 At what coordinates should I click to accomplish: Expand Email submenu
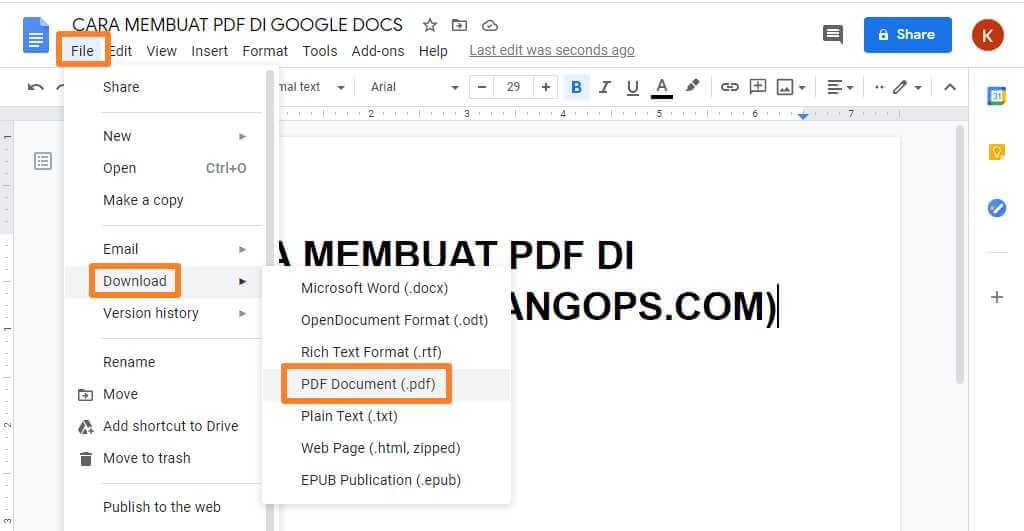165,249
